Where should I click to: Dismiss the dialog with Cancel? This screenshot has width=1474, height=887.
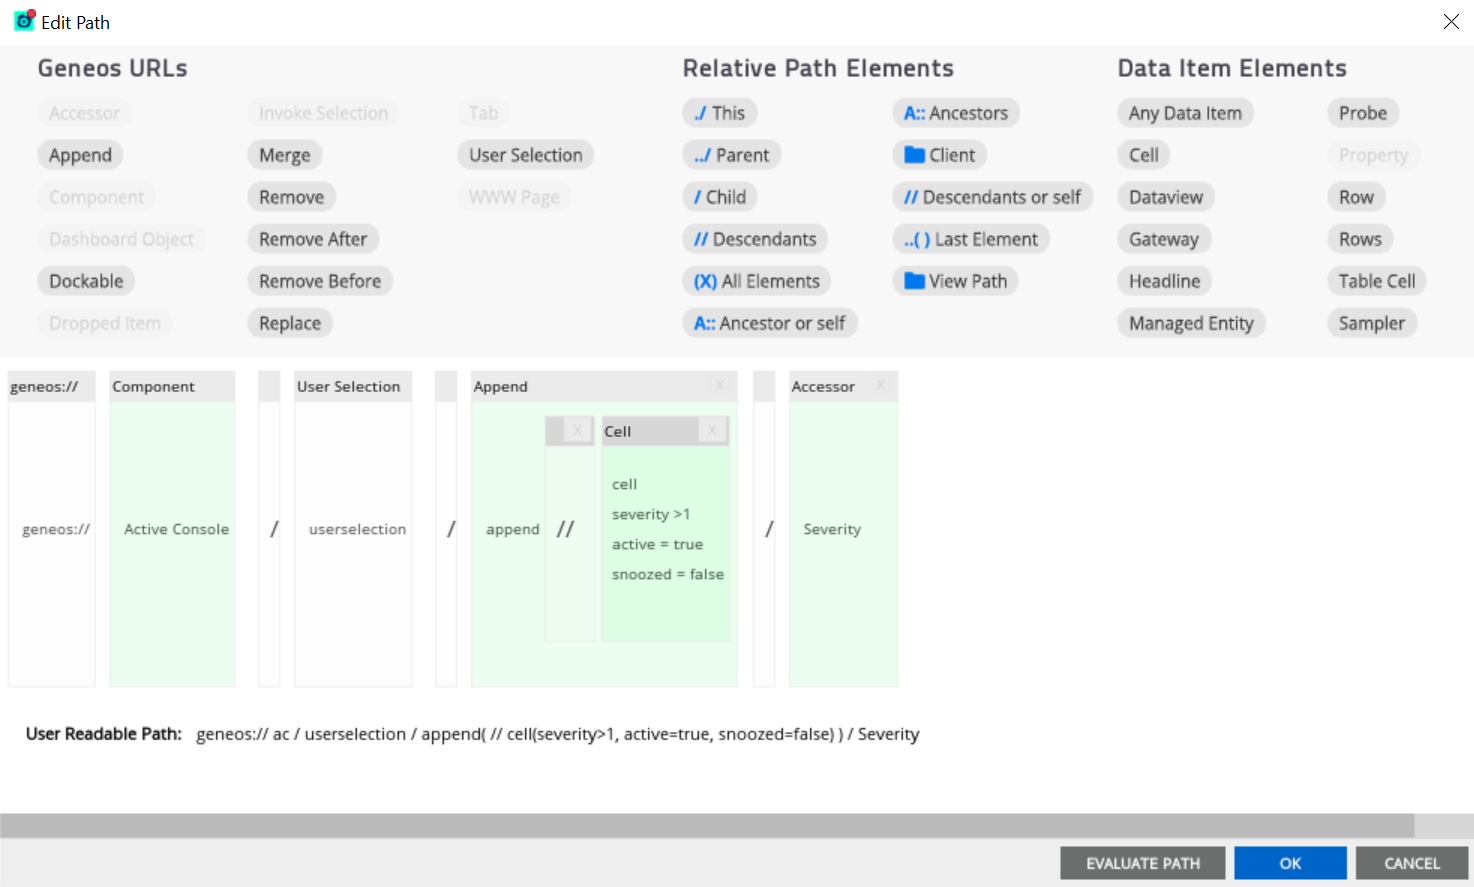(x=1412, y=863)
